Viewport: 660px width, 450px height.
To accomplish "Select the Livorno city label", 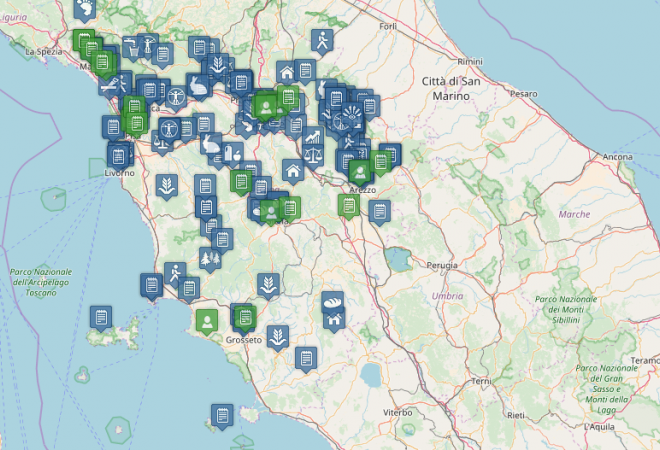I will pyautogui.click(x=120, y=173).
